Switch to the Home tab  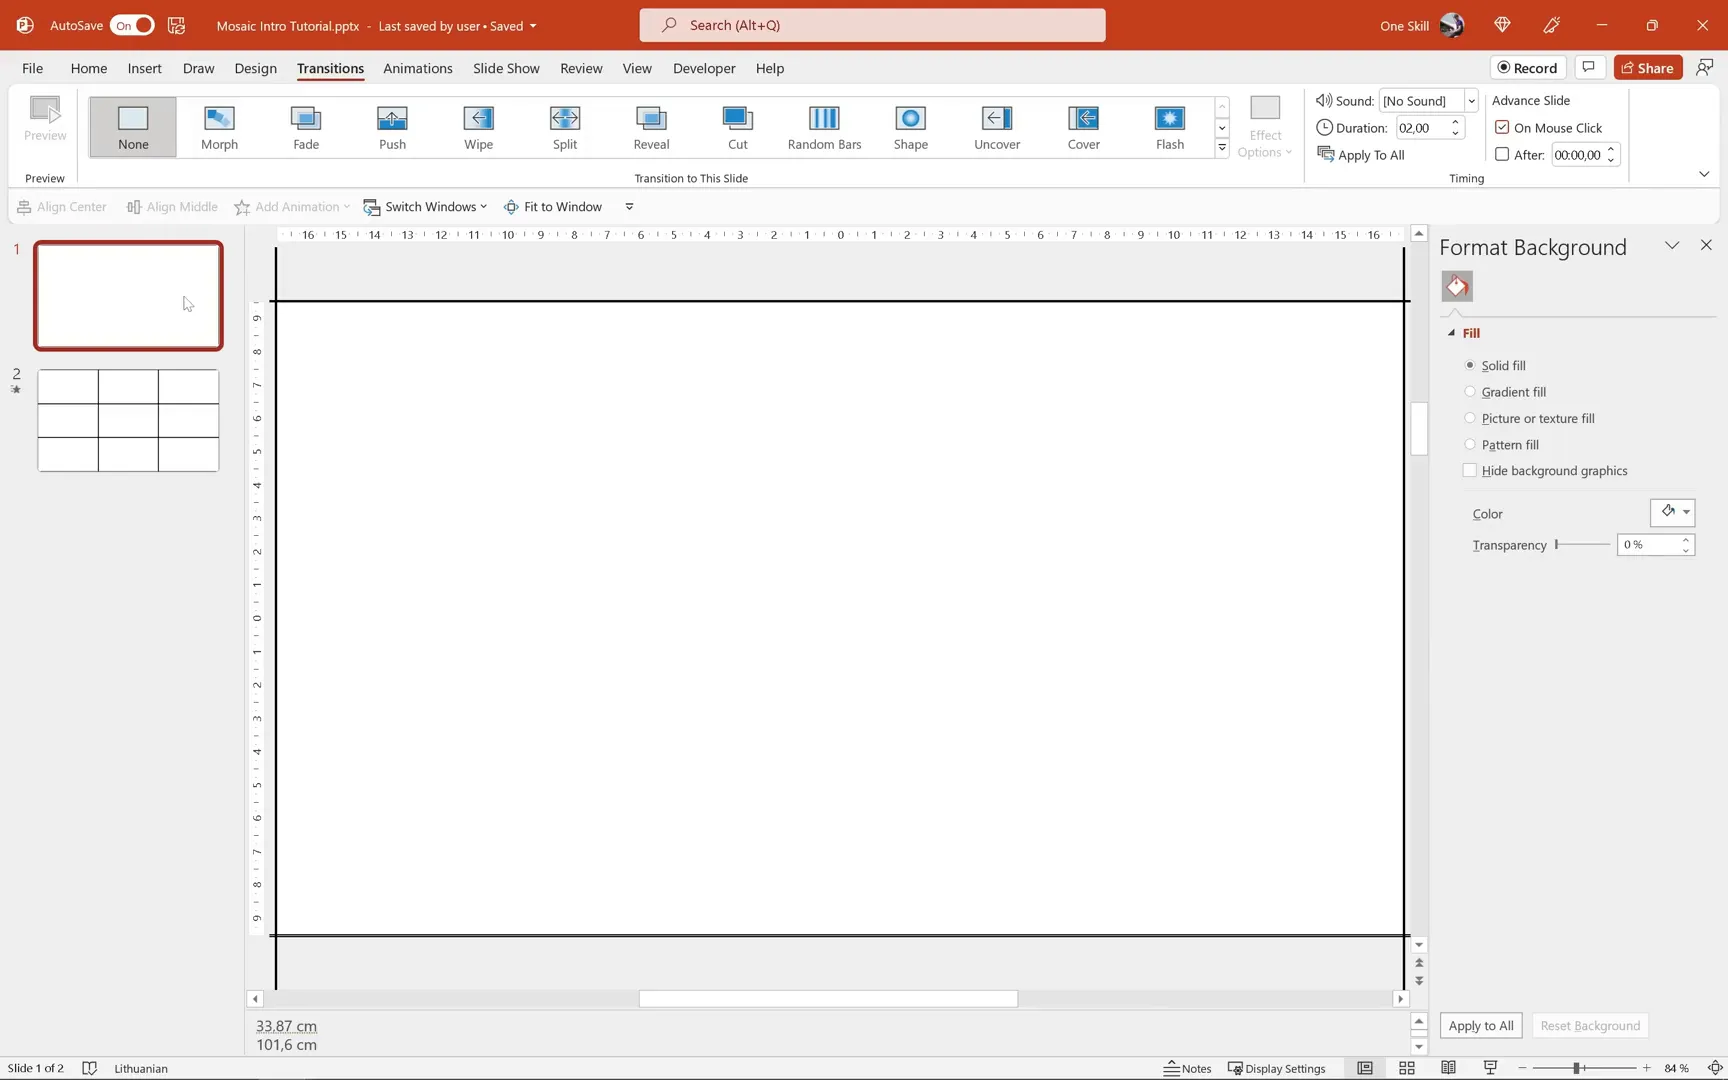click(89, 68)
